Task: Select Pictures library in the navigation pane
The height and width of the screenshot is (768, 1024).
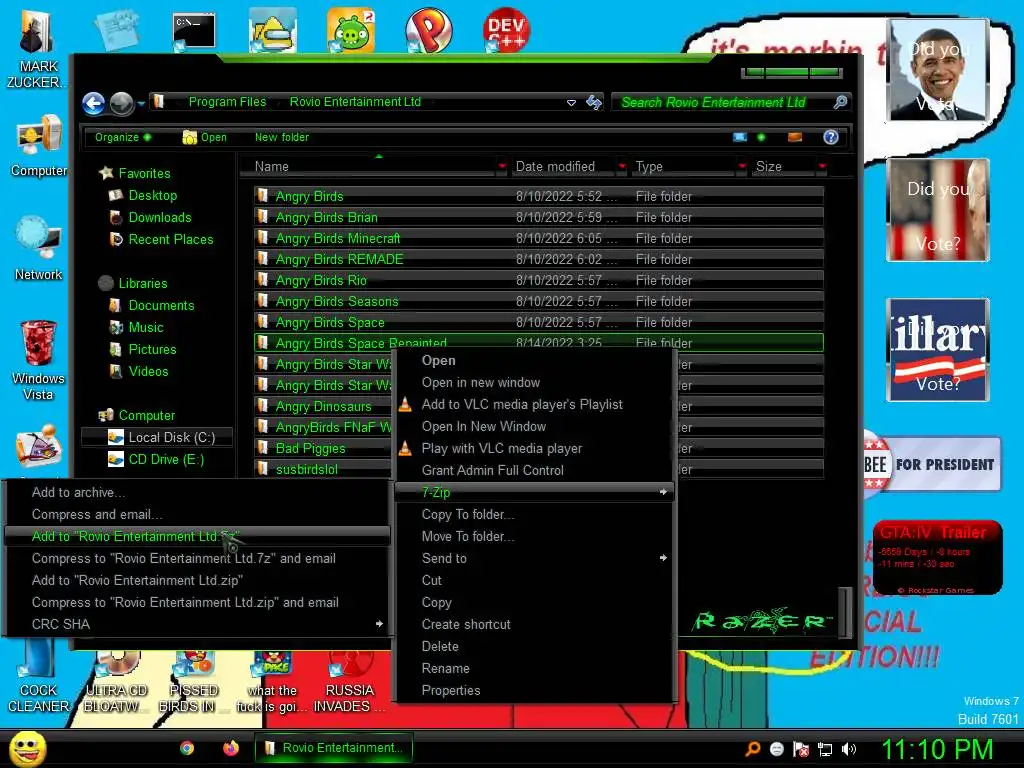Action: [x=142, y=349]
